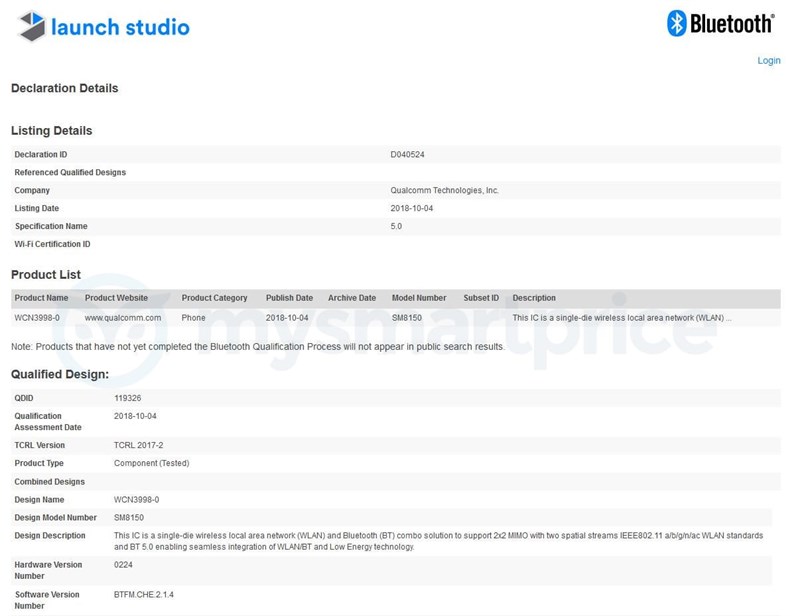The width and height of the screenshot is (800, 616).
Task: Click the Bluetooth Qualification Process note
Action: pos(258,347)
